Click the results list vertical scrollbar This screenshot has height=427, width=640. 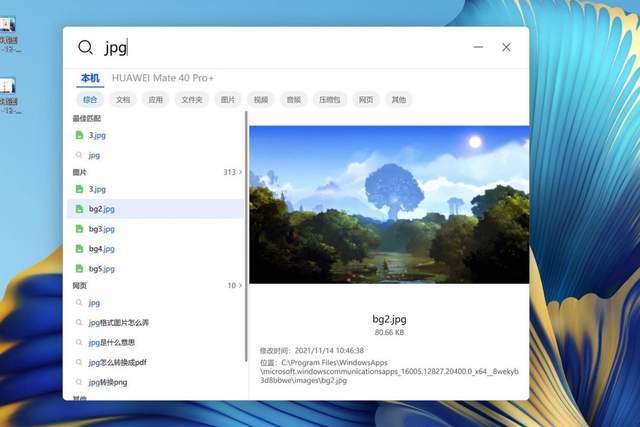click(246, 236)
